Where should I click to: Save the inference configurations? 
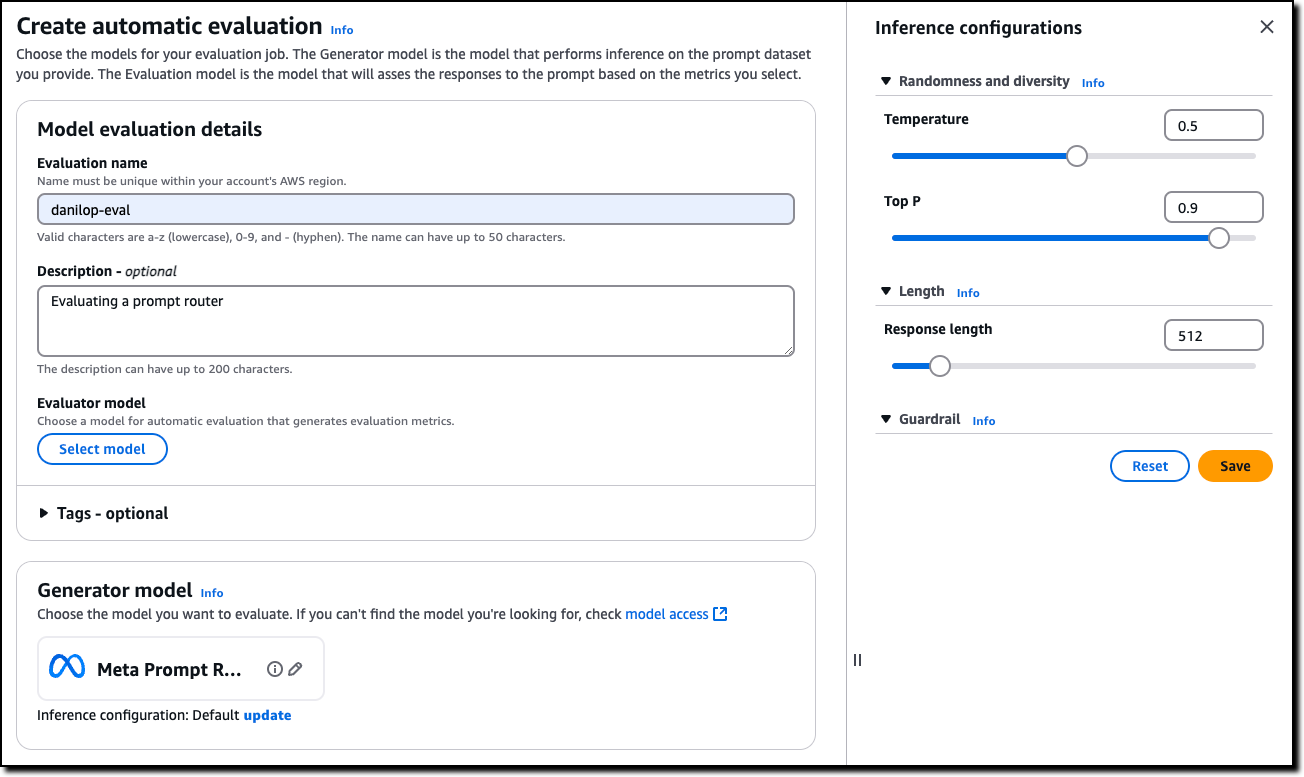1235,466
